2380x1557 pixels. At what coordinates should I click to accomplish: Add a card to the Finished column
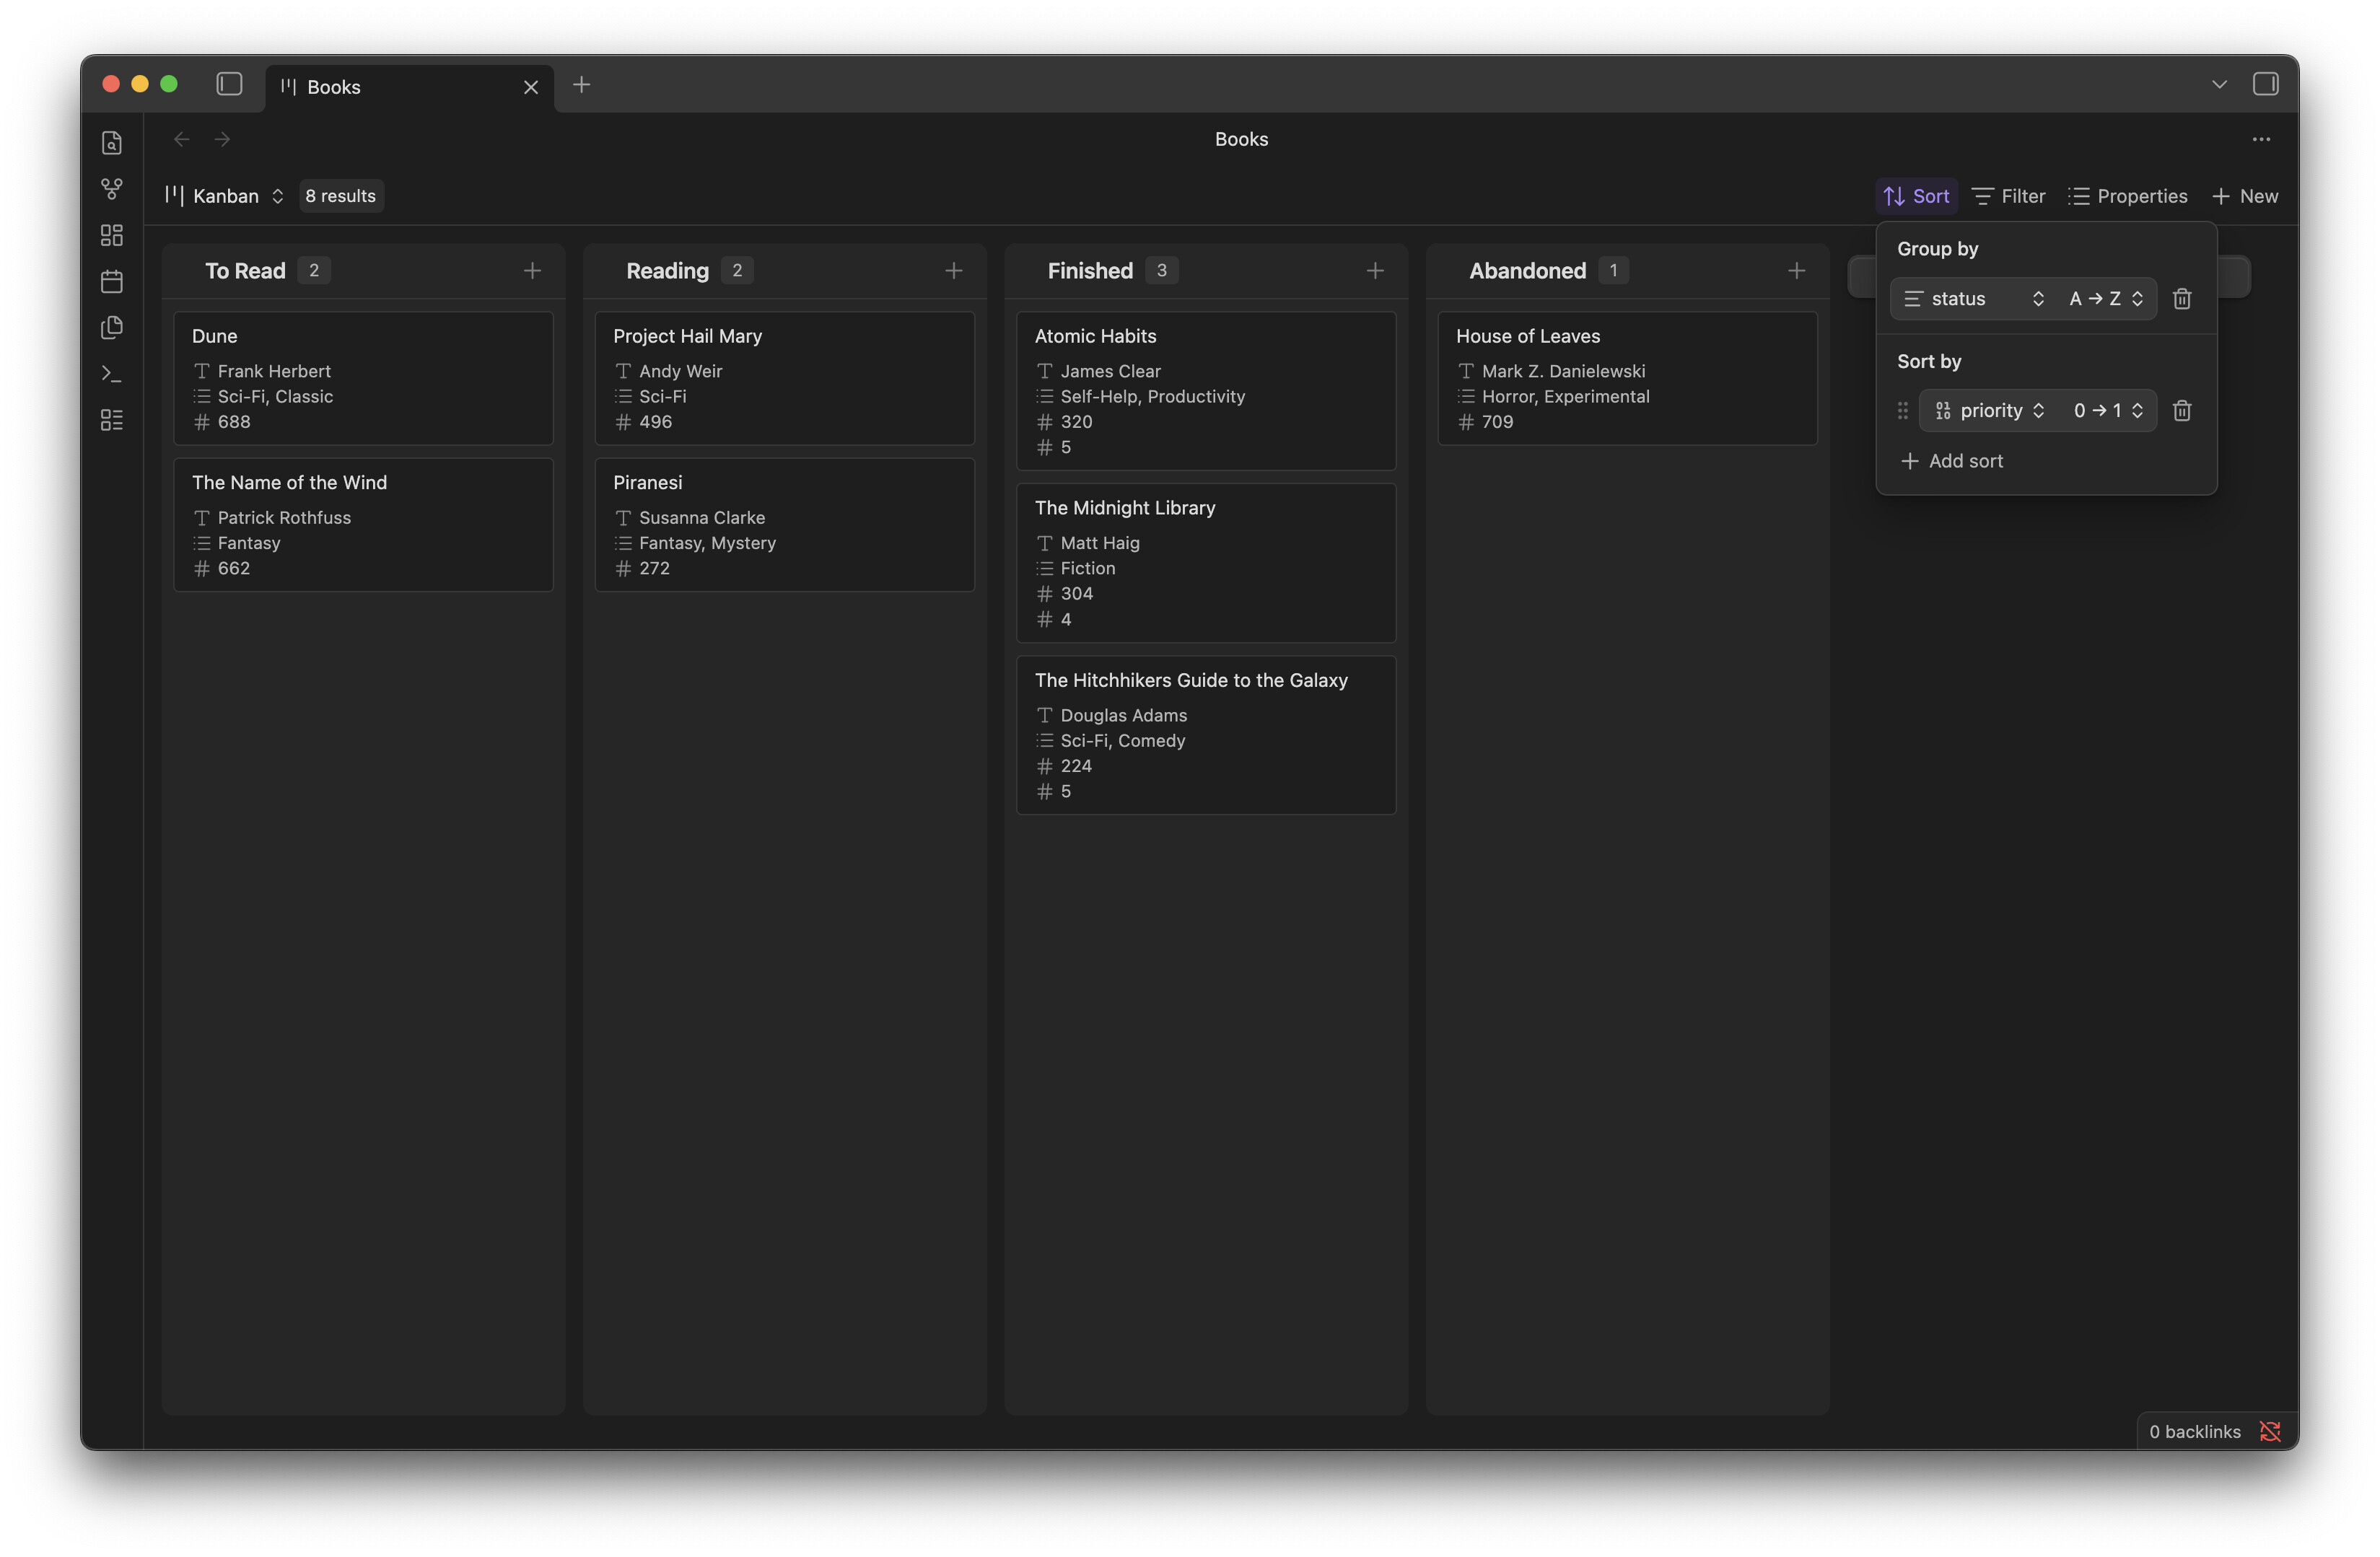click(x=1375, y=271)
